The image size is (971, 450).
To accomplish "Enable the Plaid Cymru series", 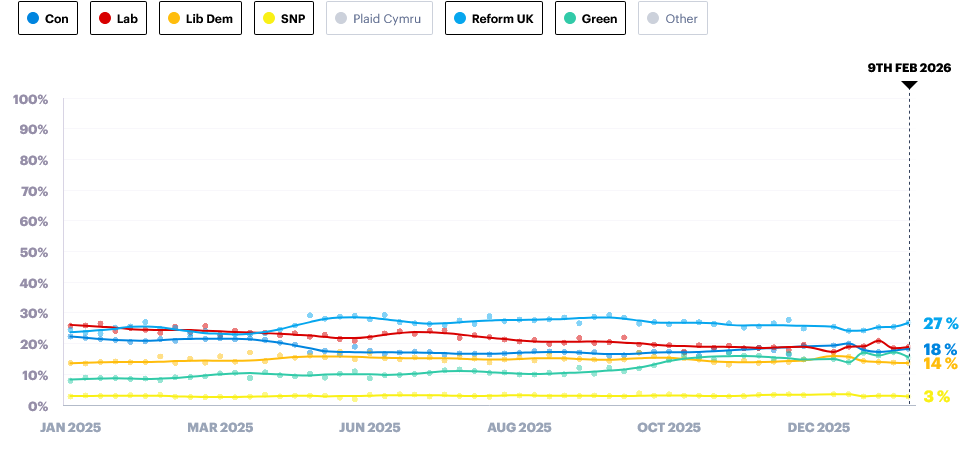I will 379,18.
